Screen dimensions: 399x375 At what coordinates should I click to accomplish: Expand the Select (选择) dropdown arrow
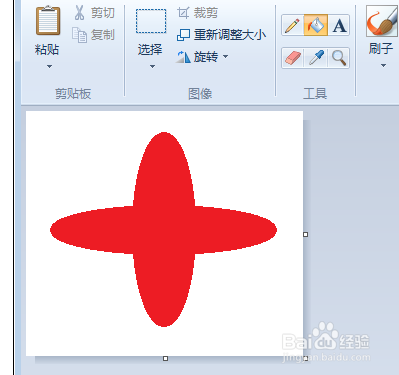tap(152, 66)
